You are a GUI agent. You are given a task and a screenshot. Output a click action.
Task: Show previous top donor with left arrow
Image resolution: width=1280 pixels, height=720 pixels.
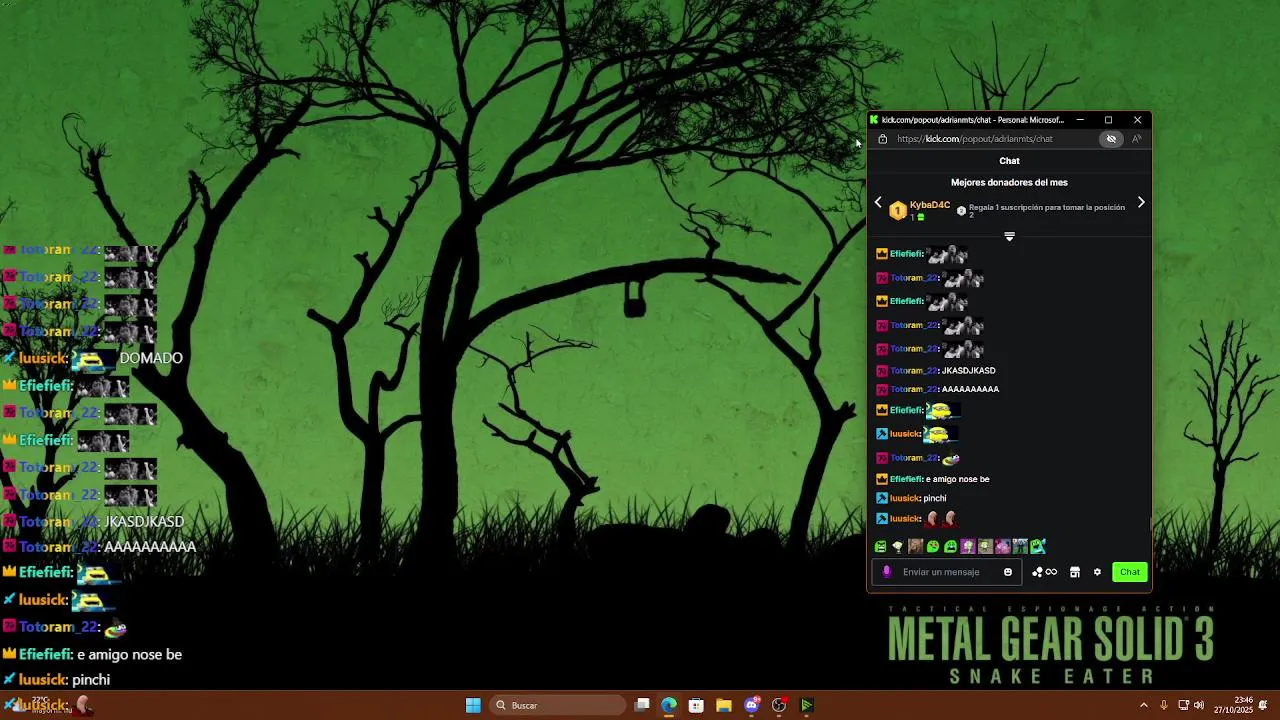point(878,202)
